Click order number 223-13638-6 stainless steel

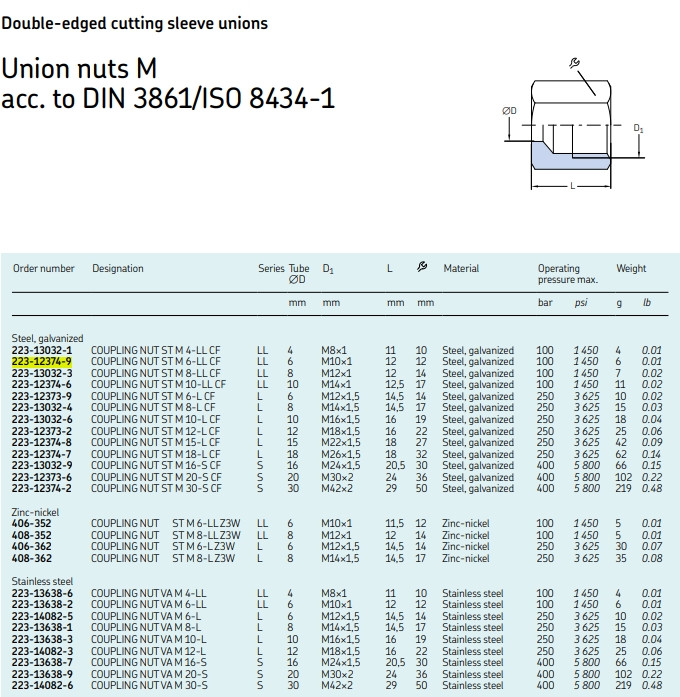click(x=42, y=593)
